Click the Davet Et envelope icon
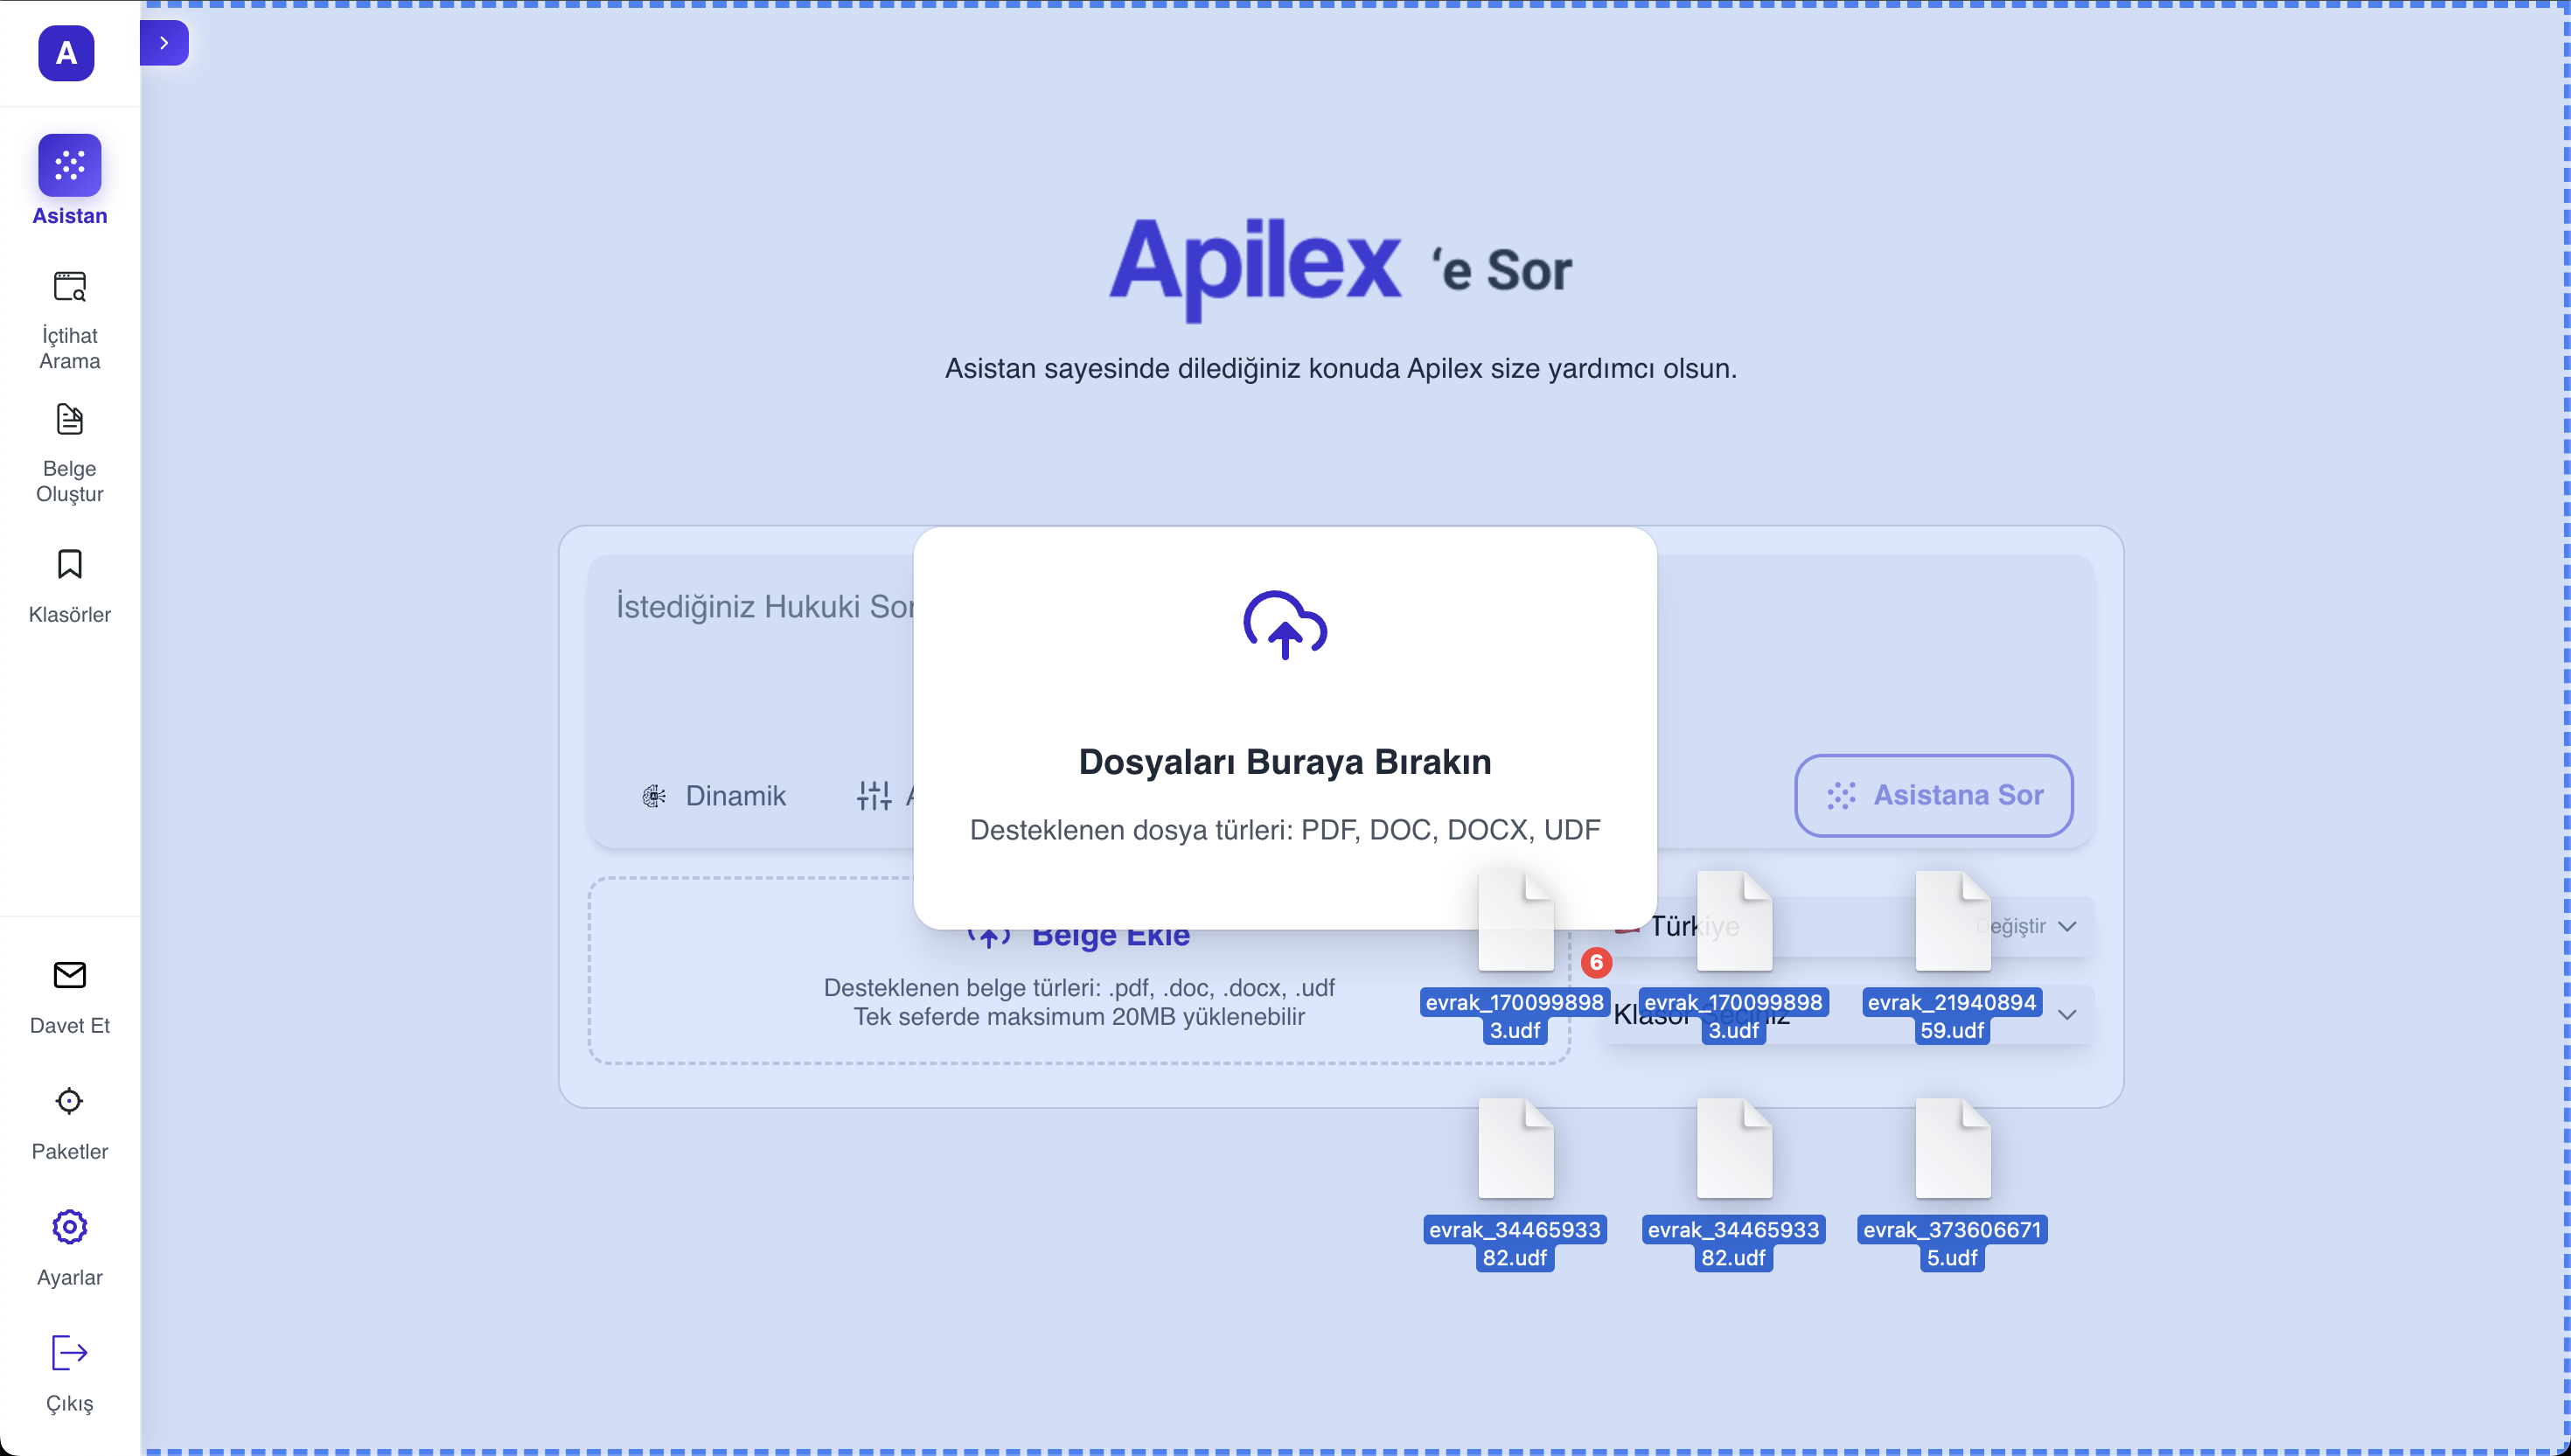The image size is (2571, 1456). tap(68, 976)
